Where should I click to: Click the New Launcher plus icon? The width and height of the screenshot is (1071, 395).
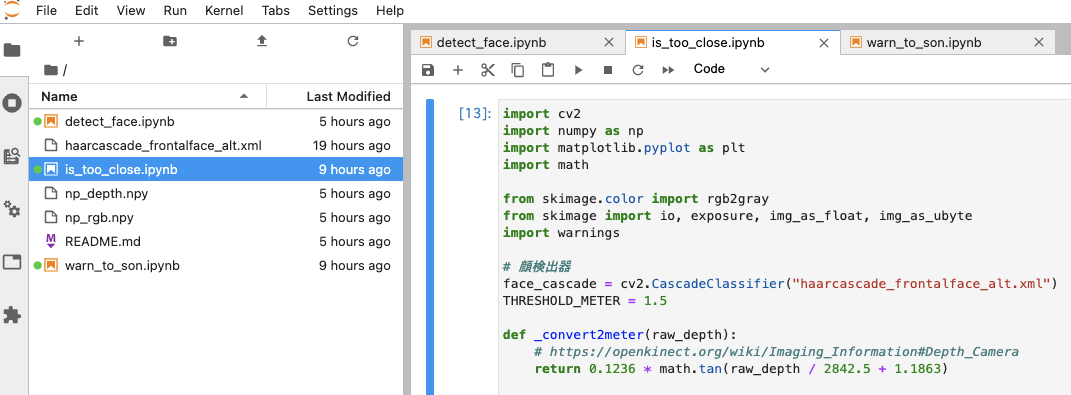(x=79, y=41)
